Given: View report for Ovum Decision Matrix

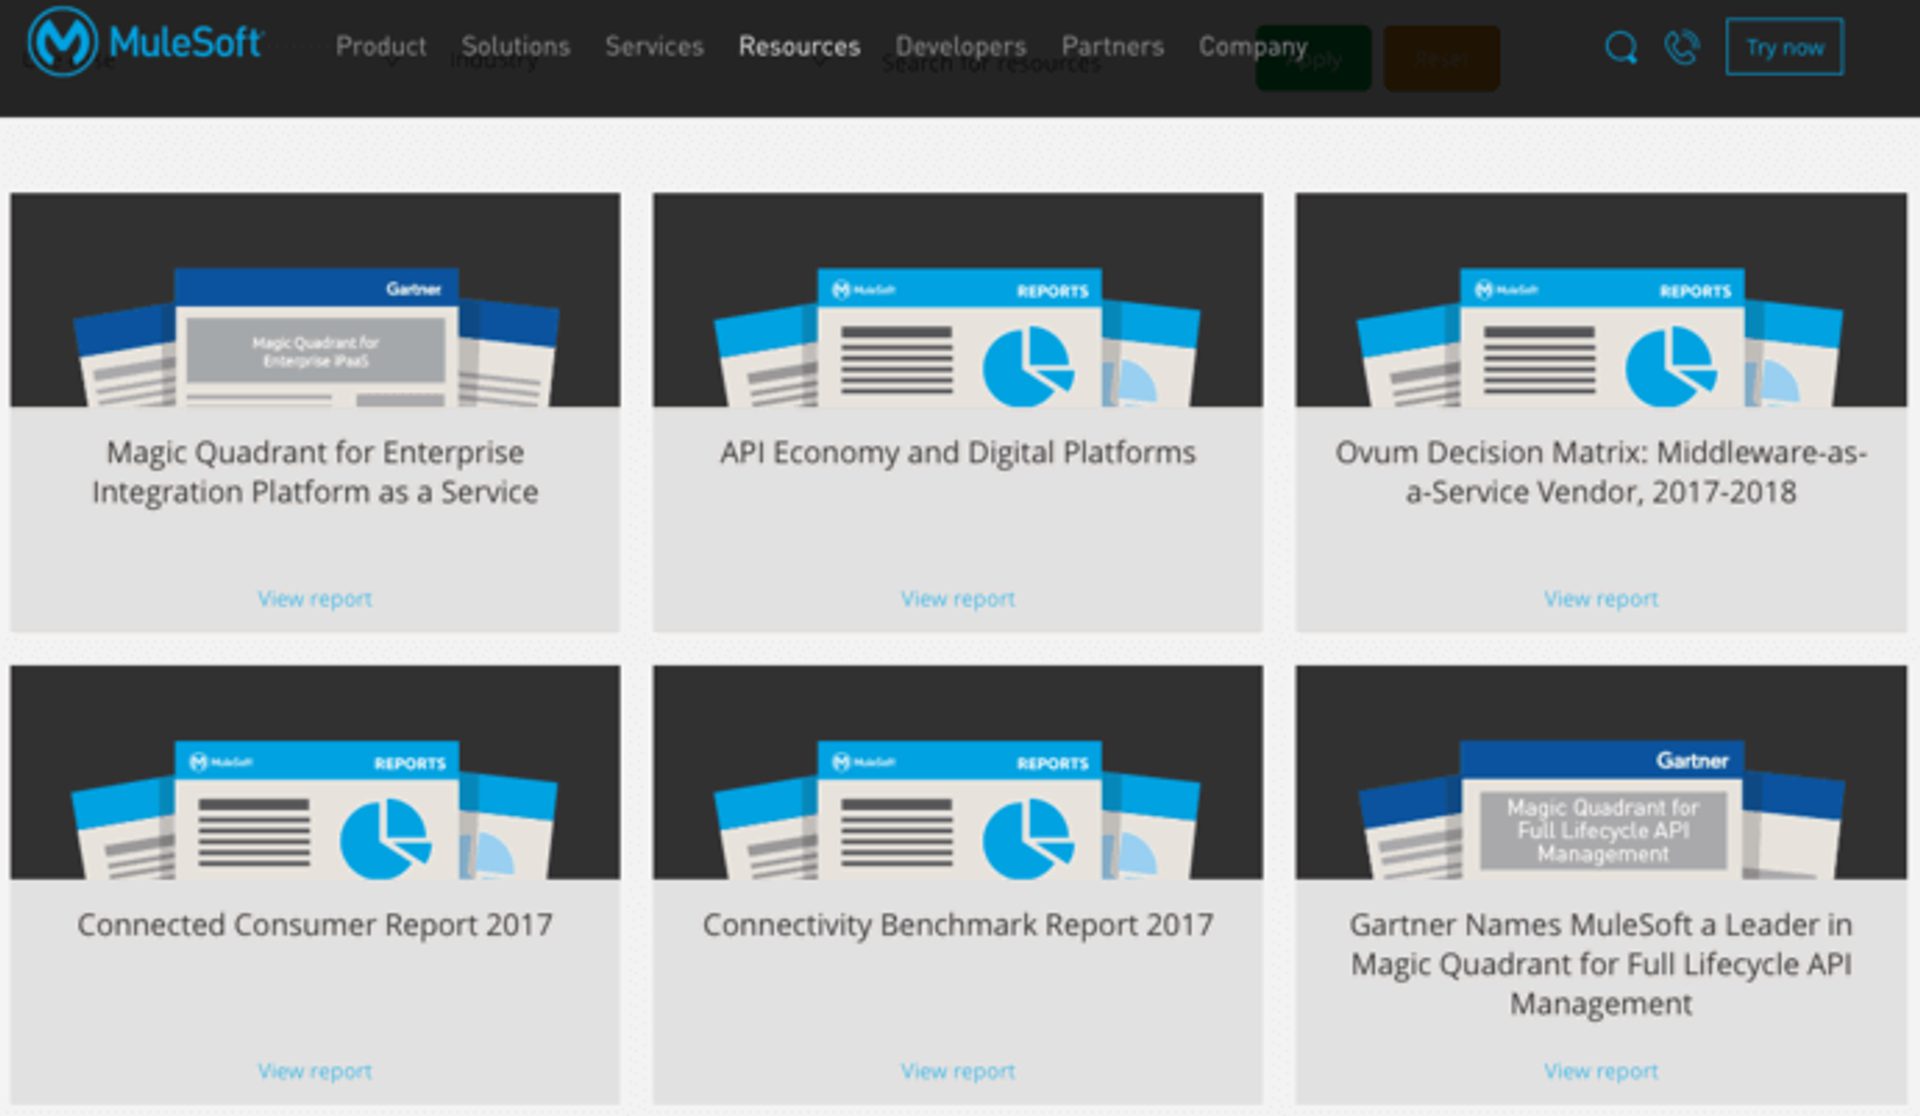Looking at the screenshot, I should [1600, 598].
